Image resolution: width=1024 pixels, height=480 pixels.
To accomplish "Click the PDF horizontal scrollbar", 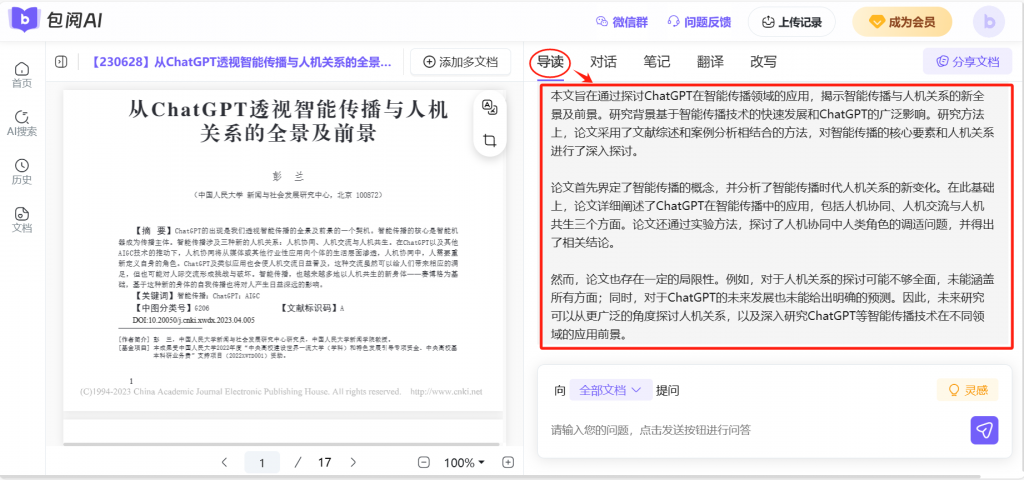I will pyautogui.click(x=281, y=445).
